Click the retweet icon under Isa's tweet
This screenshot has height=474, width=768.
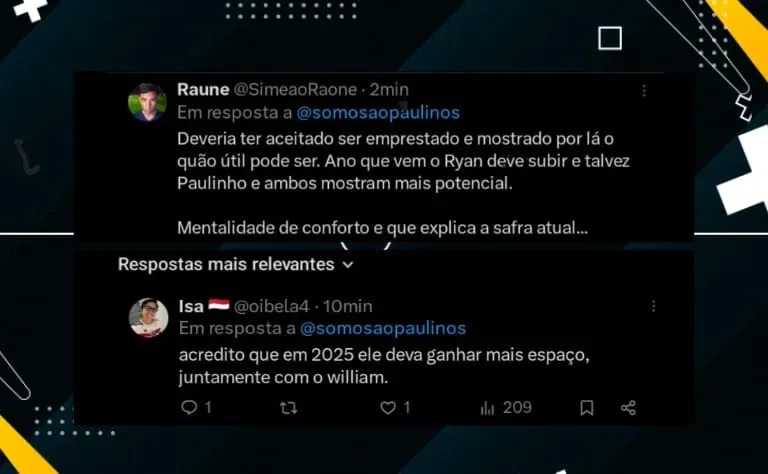click(288, 408)
